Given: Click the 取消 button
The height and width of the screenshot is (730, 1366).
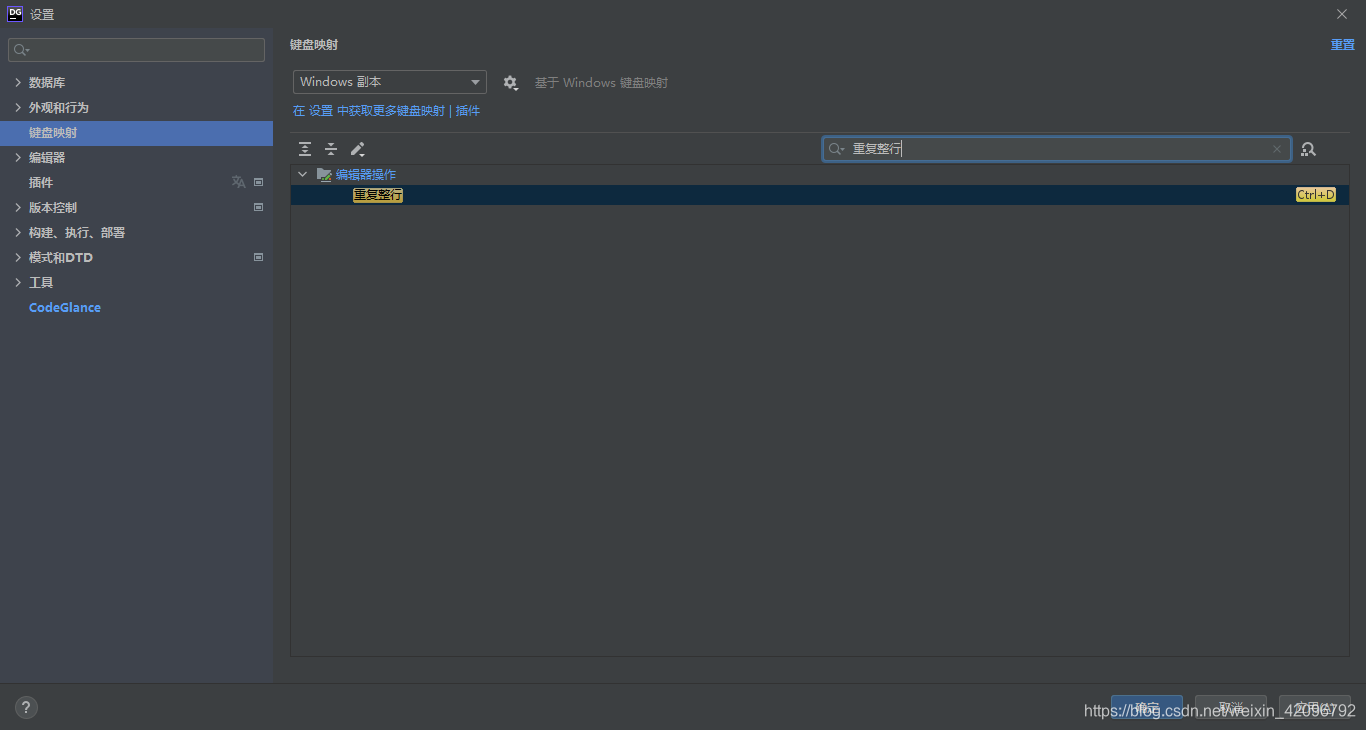Looking at the screenshot, I should (1231, 708).
